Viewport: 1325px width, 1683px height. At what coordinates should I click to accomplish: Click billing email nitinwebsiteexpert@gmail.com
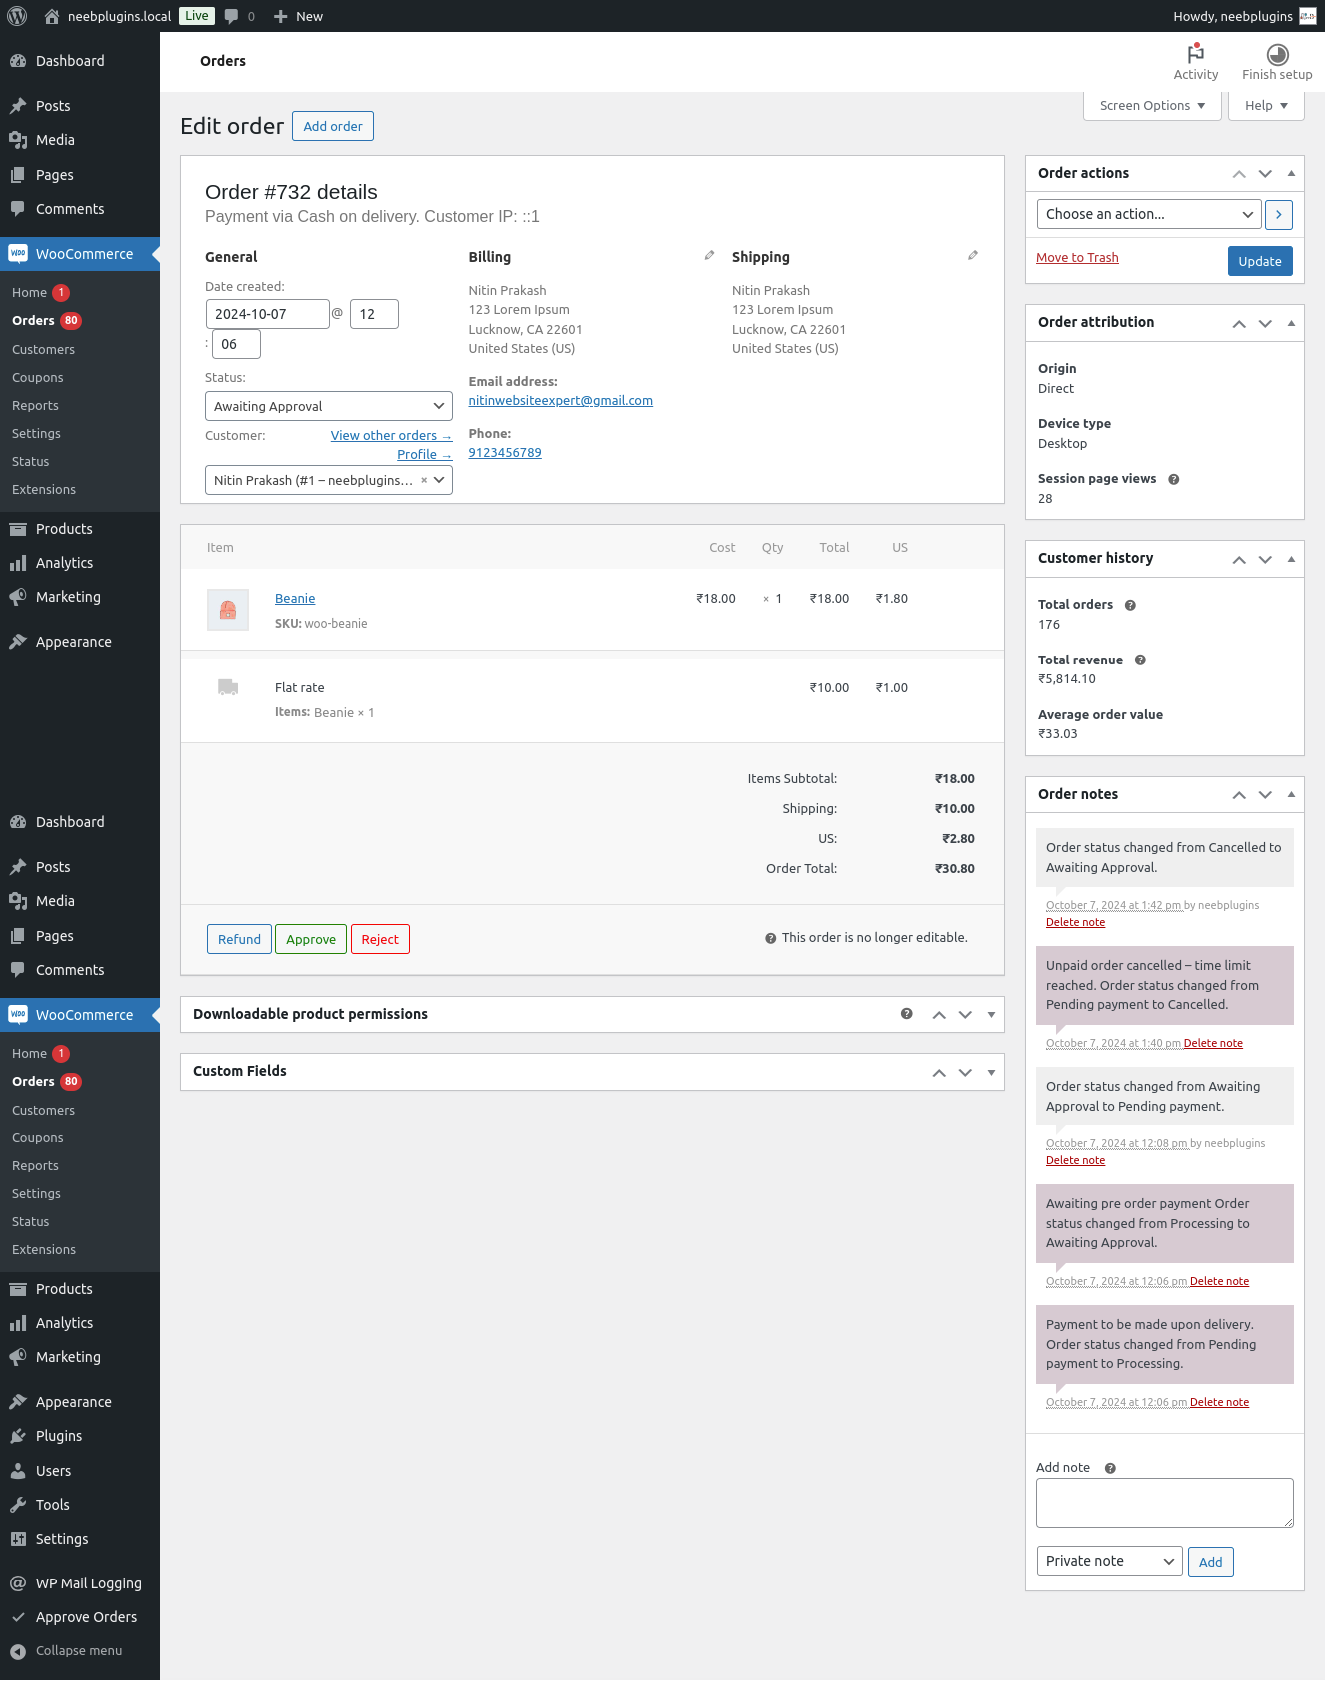[560, 401]
